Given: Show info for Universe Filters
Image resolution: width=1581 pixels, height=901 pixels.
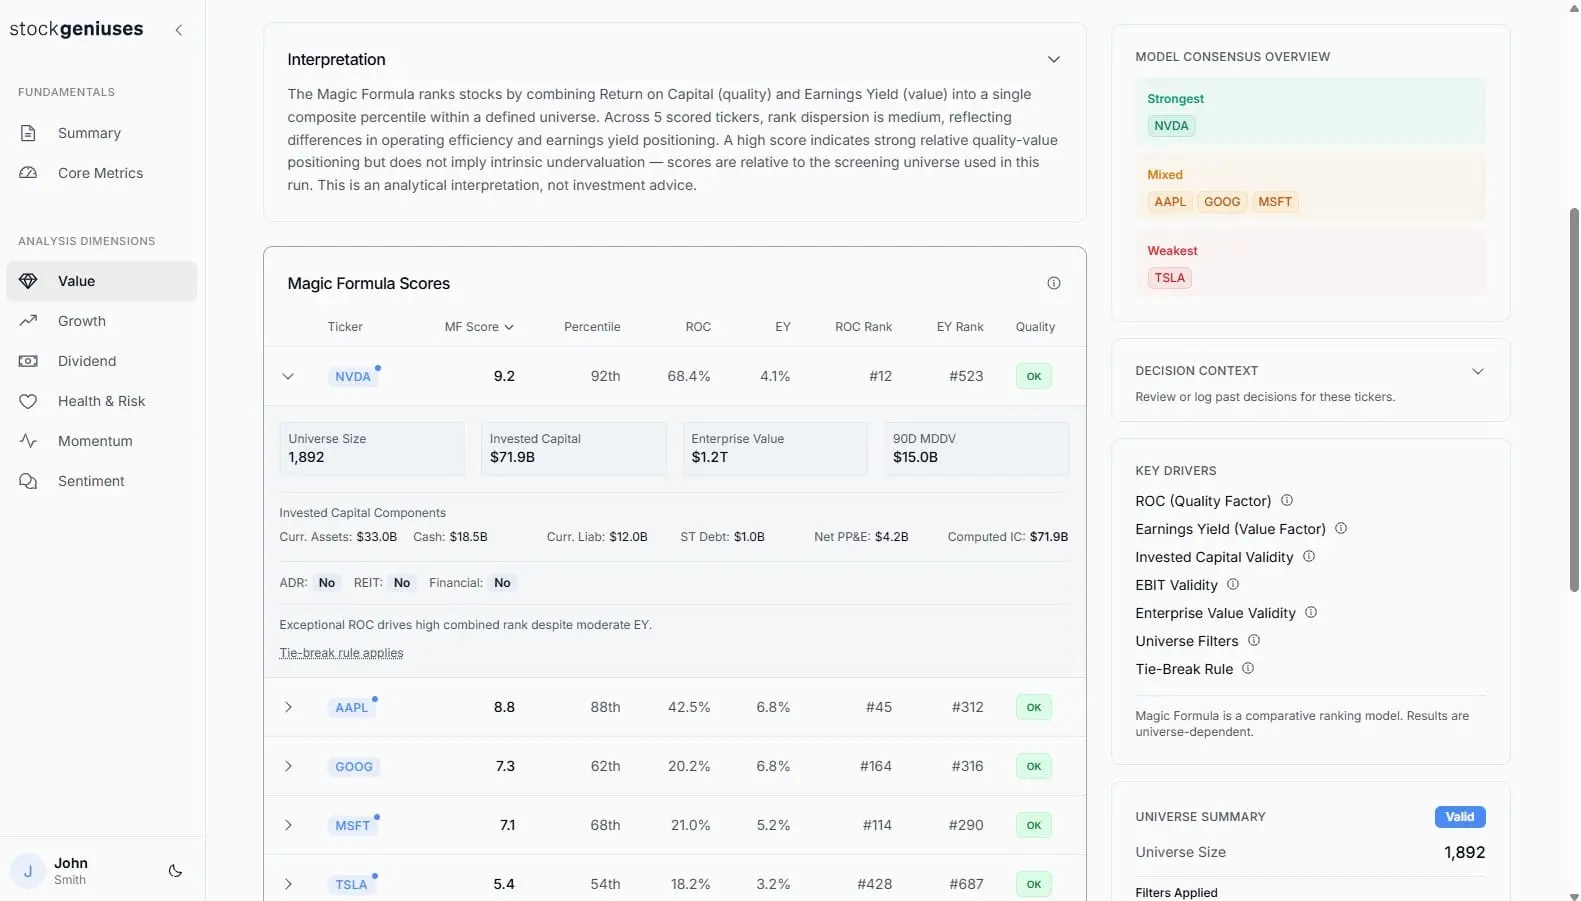Looking at the screenshot, I should tap(1254, 640).
